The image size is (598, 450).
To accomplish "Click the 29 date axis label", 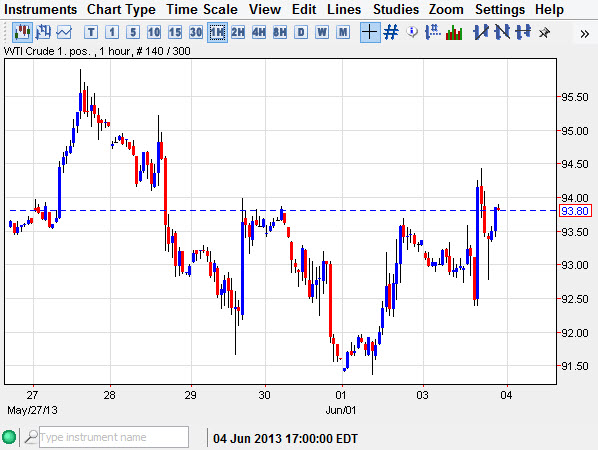I will click(x=191, y=395).
